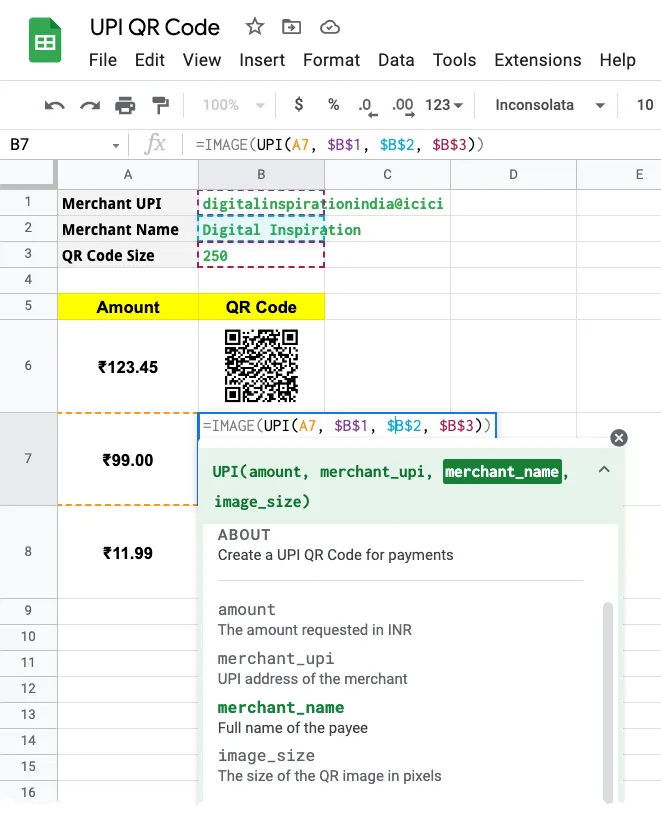
Task: Select the Paint format tool
Action: coord(158,105)
